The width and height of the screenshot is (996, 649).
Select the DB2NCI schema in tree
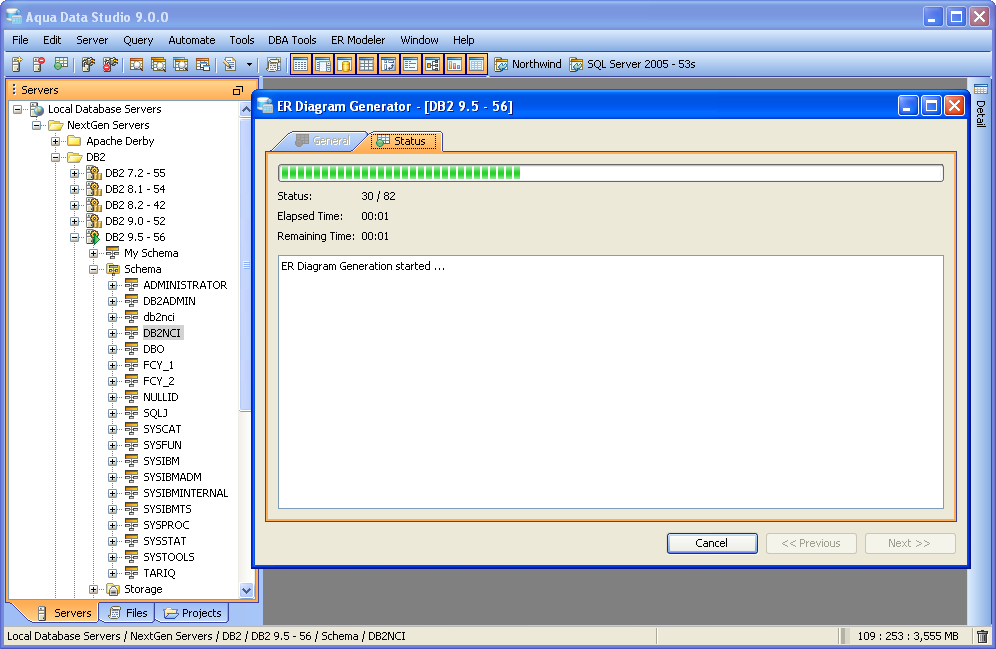coord(162,333)
